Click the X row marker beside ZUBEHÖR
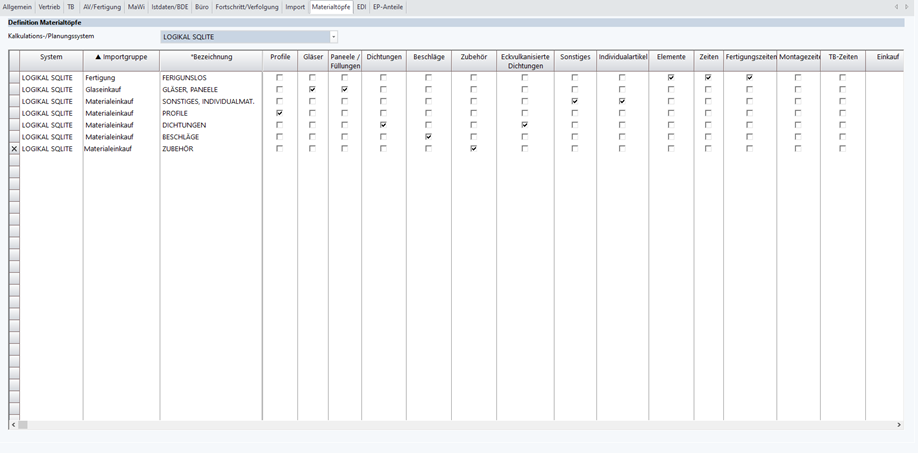 pyautogui.click(x=14, y=149)
